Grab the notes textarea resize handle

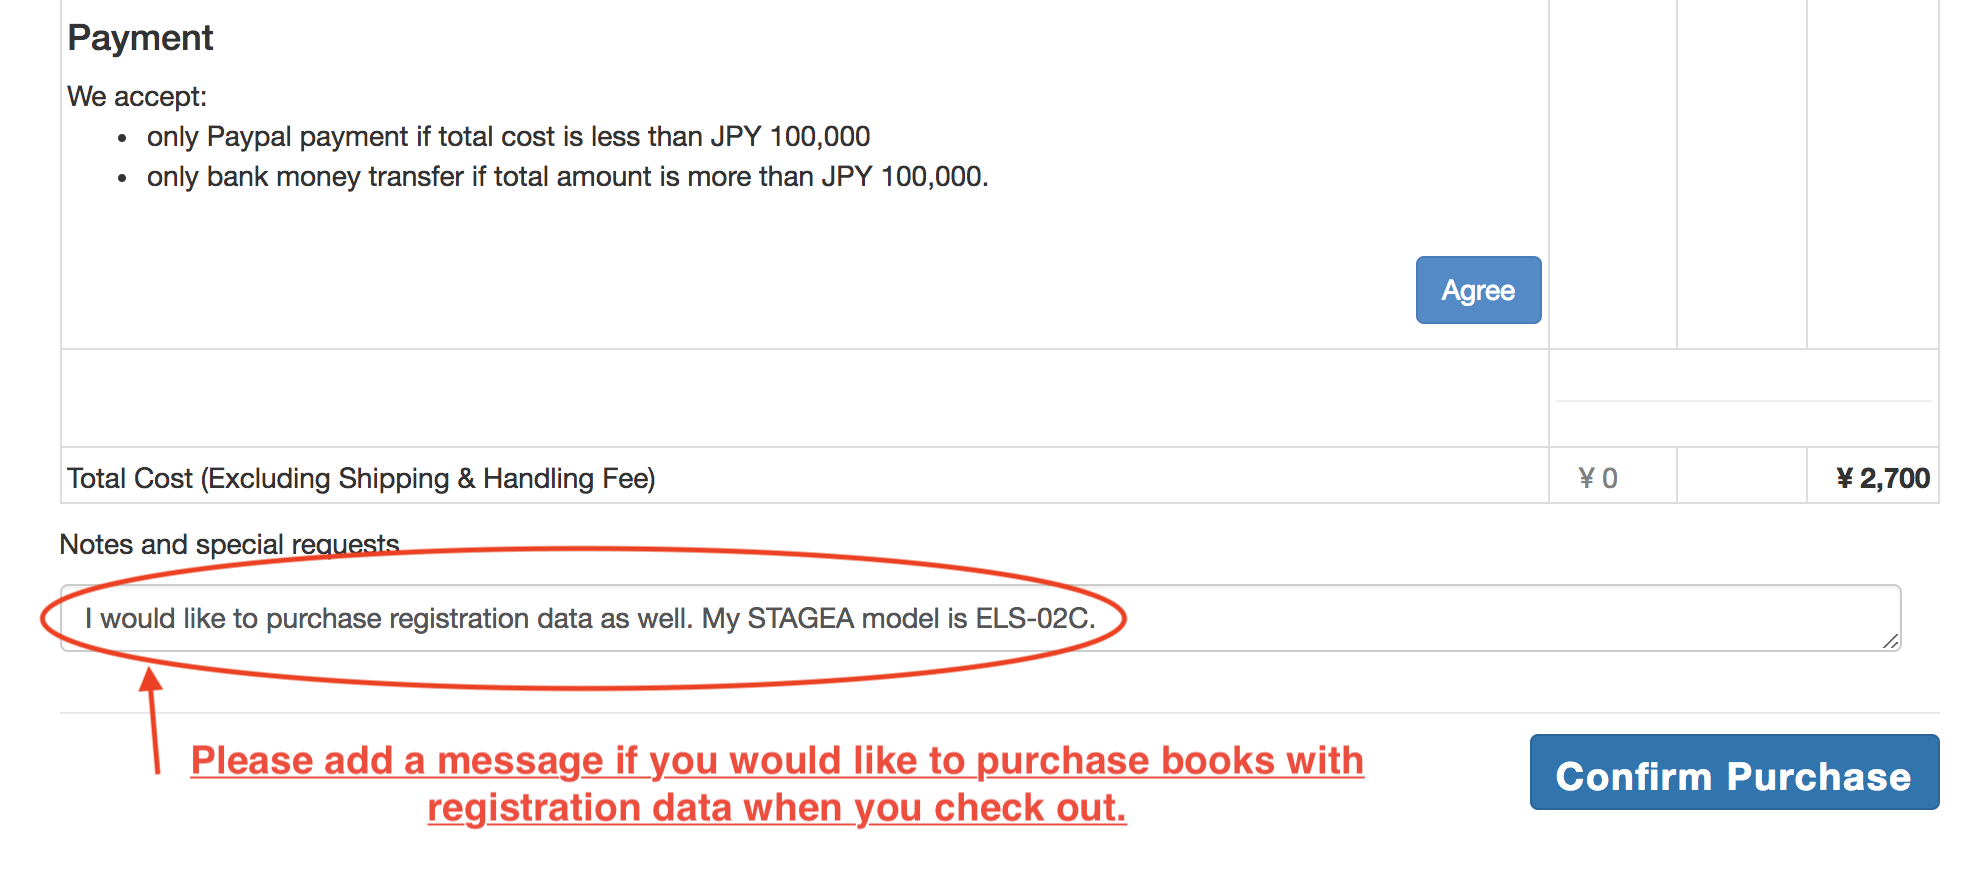1889,641
